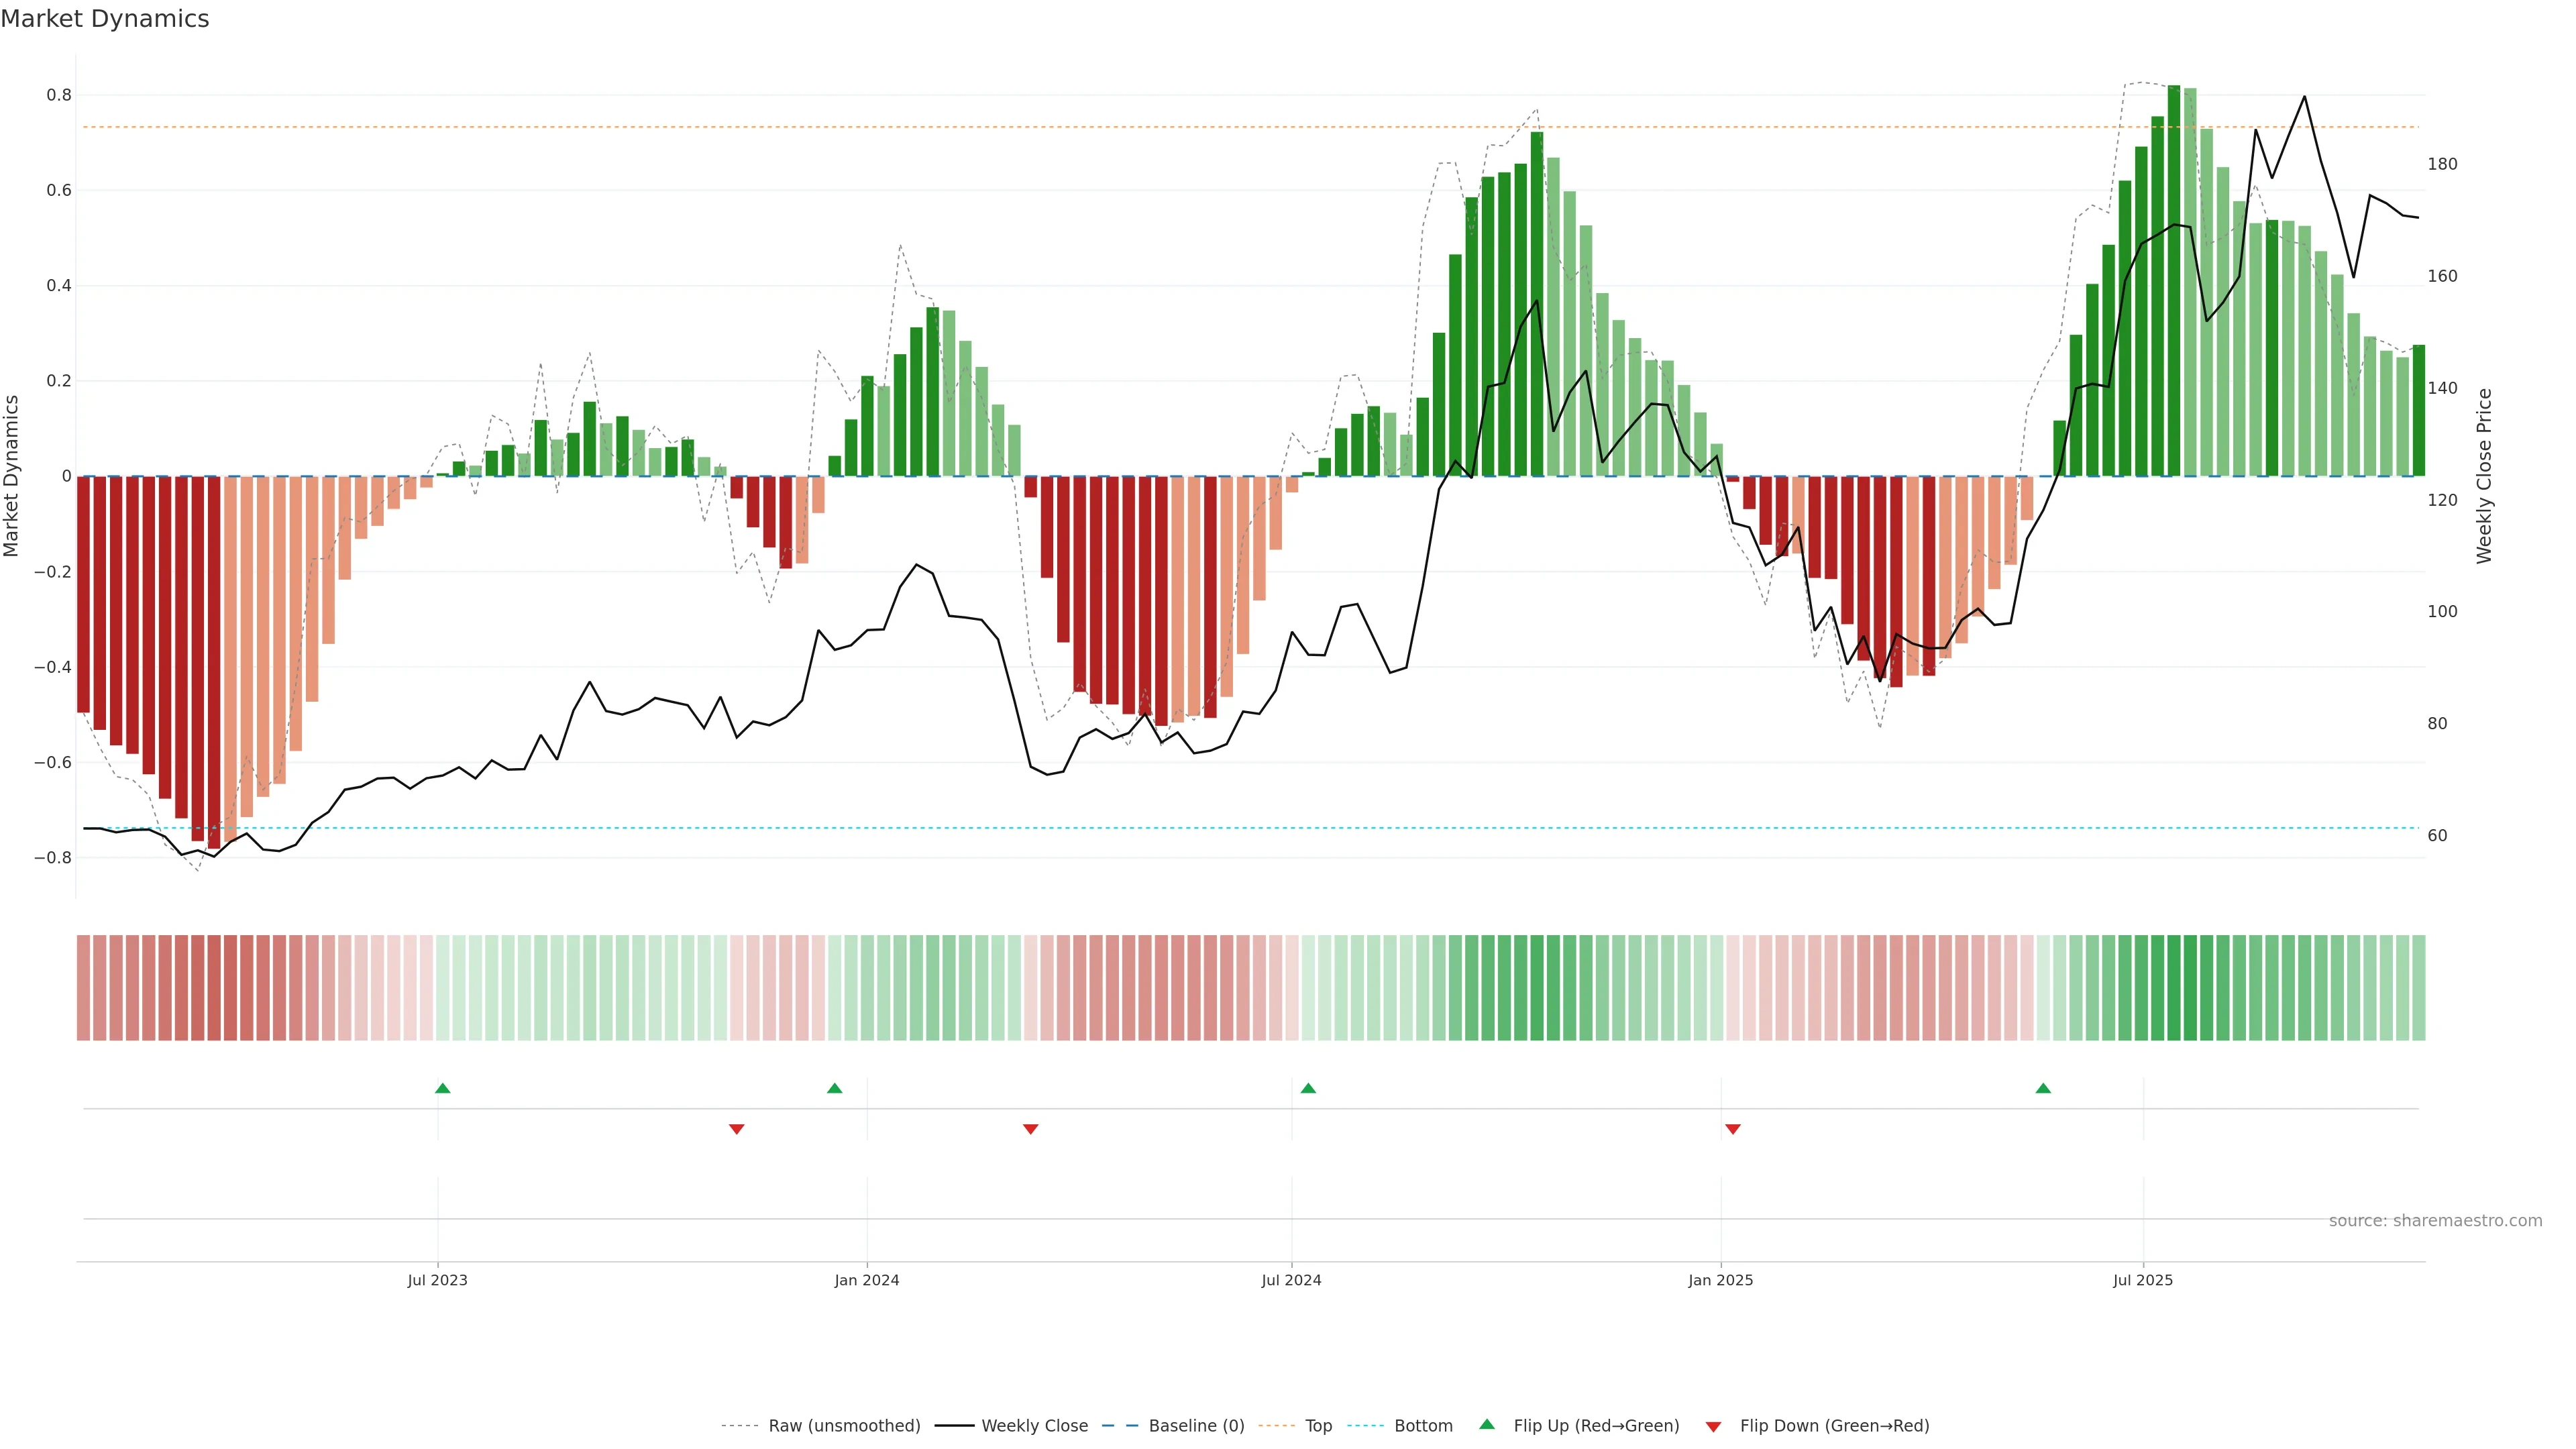Click the Jan 2025 x-axis label
This screenshot has height=1449, width=2576.
[x=1720, y=1280]
